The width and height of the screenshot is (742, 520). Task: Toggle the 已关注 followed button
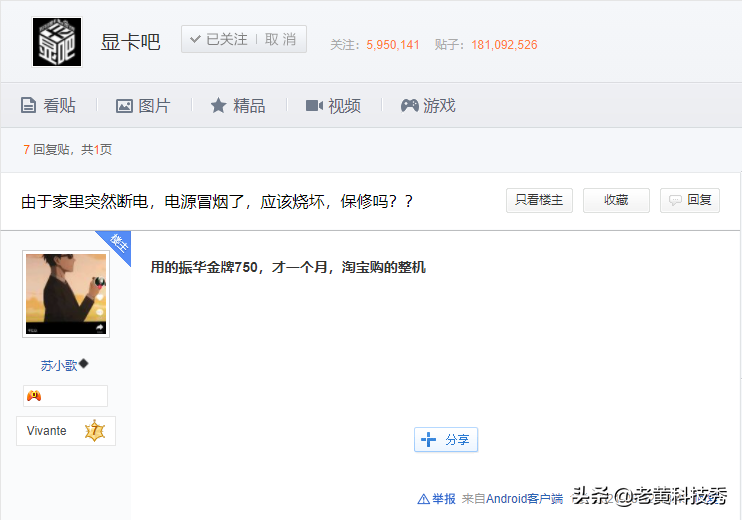[219, 39]
